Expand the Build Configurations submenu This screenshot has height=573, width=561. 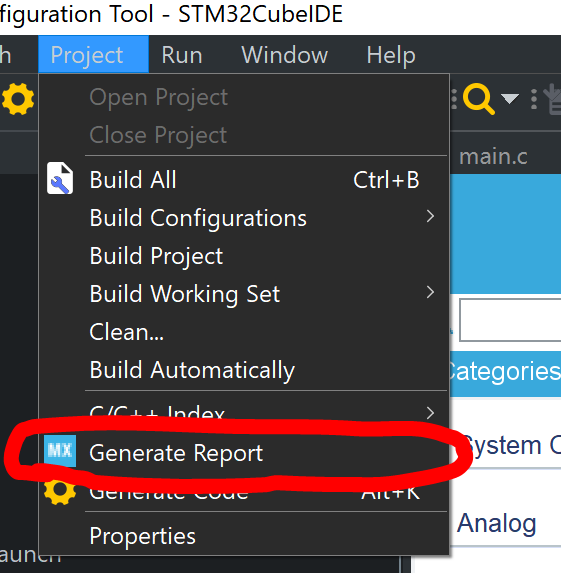point(244,218)
